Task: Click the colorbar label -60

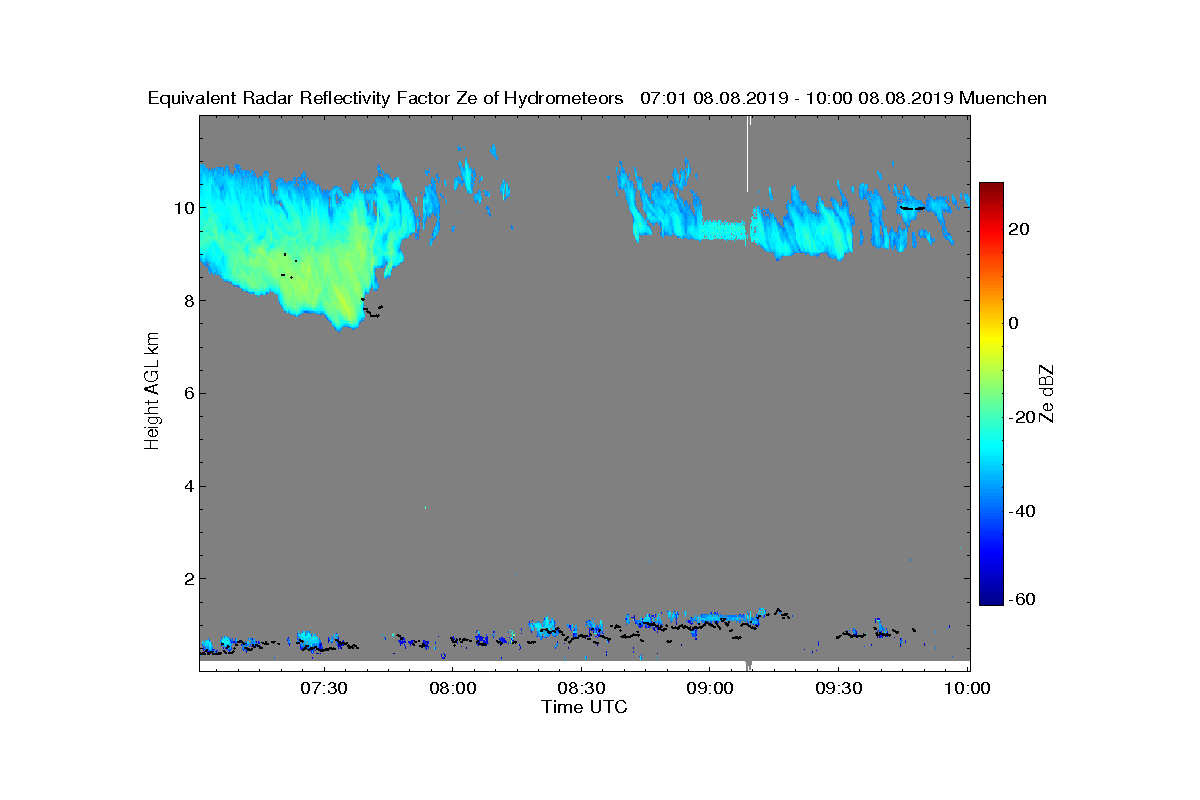Action: point(1022,600)
